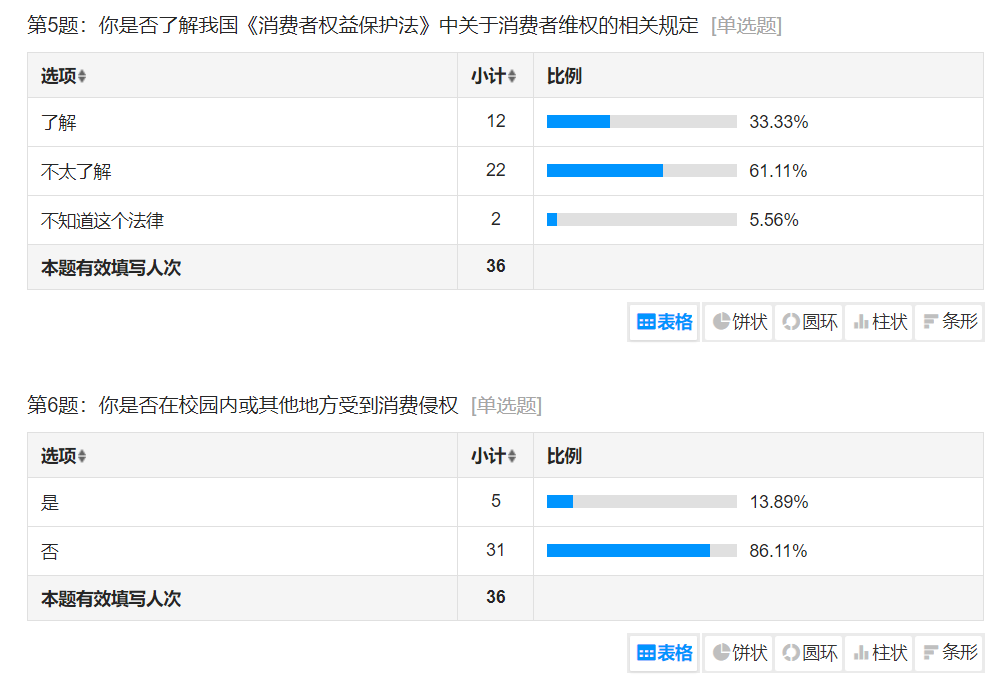Click the question 6 title text

click(x=242, y=406)
